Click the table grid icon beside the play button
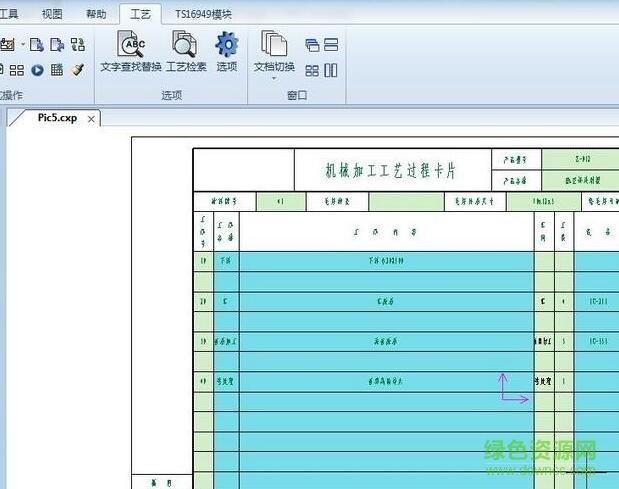619x489 pixels. point(57,70)
